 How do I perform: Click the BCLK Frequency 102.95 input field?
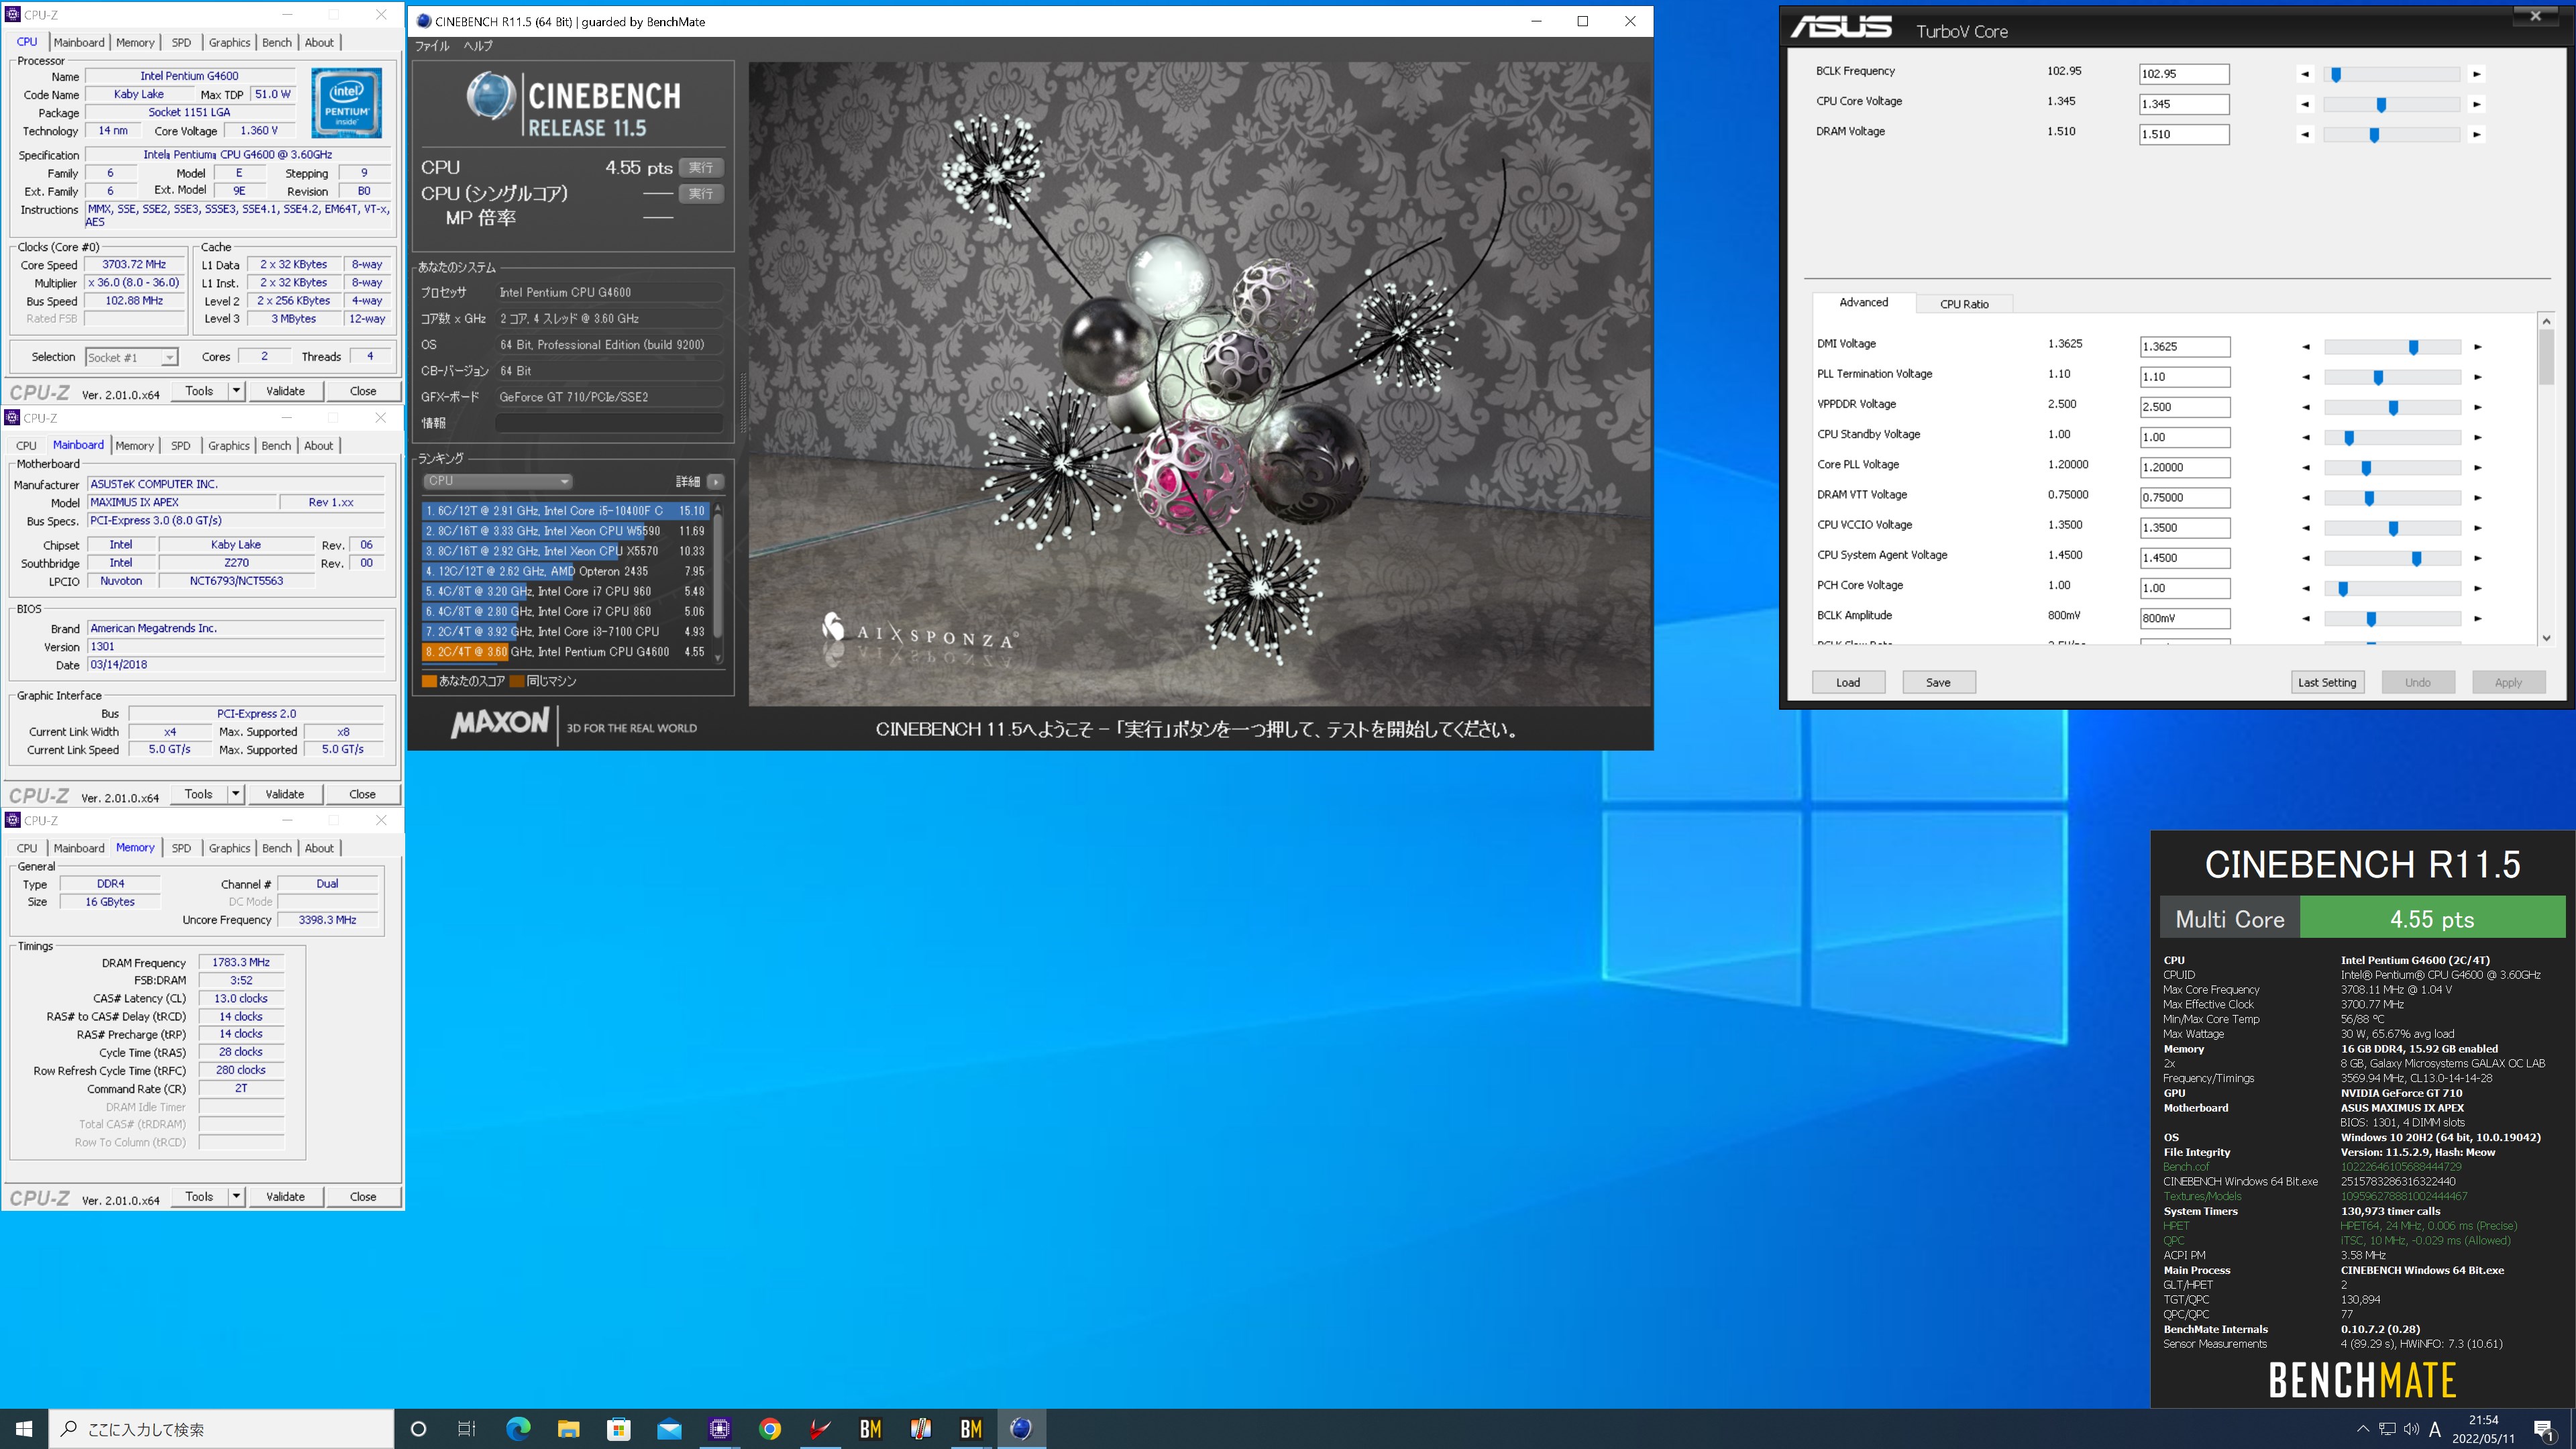click(x=2184, y=74)
